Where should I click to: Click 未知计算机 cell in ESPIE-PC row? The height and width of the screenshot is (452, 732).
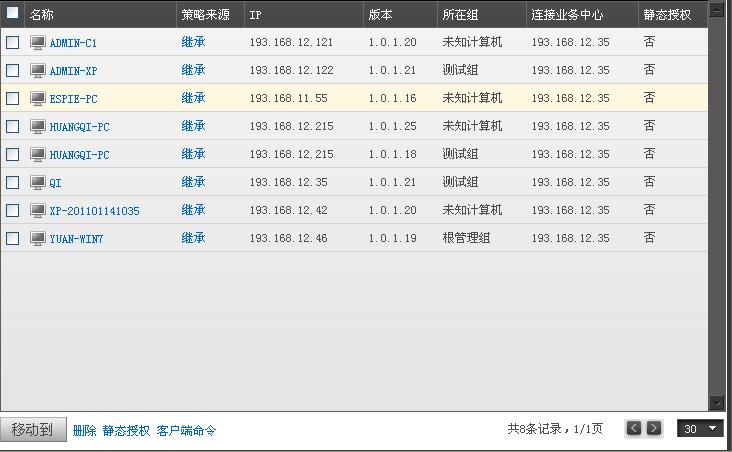point(472,98)
